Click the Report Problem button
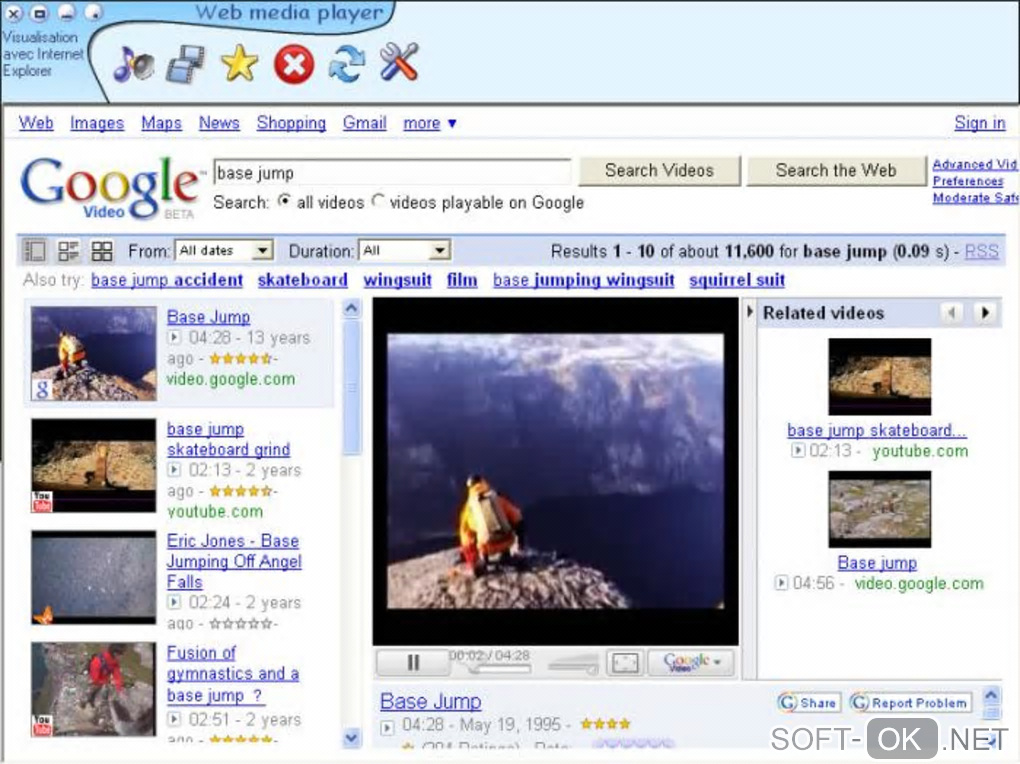This screenshot has width=1020, height=764. click(911, 703)
